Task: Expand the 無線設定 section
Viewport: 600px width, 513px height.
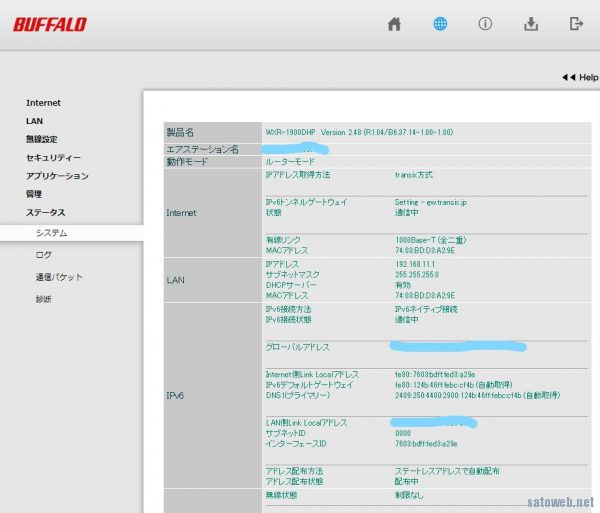Action: 41,139
